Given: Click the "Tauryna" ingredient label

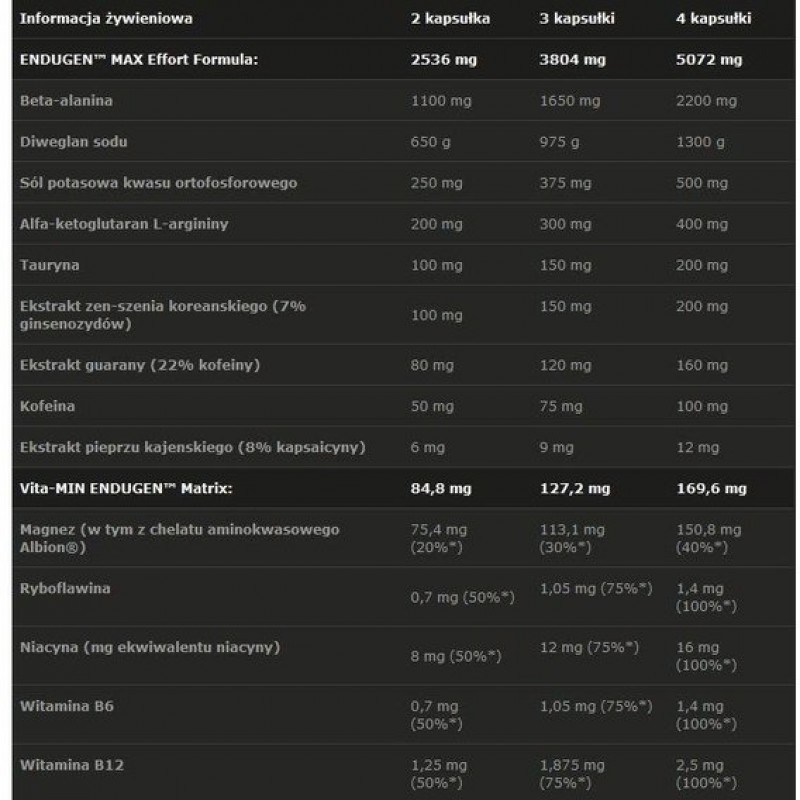Looking at the screenshot, I should pyautogui.click(x=49, y=265).
